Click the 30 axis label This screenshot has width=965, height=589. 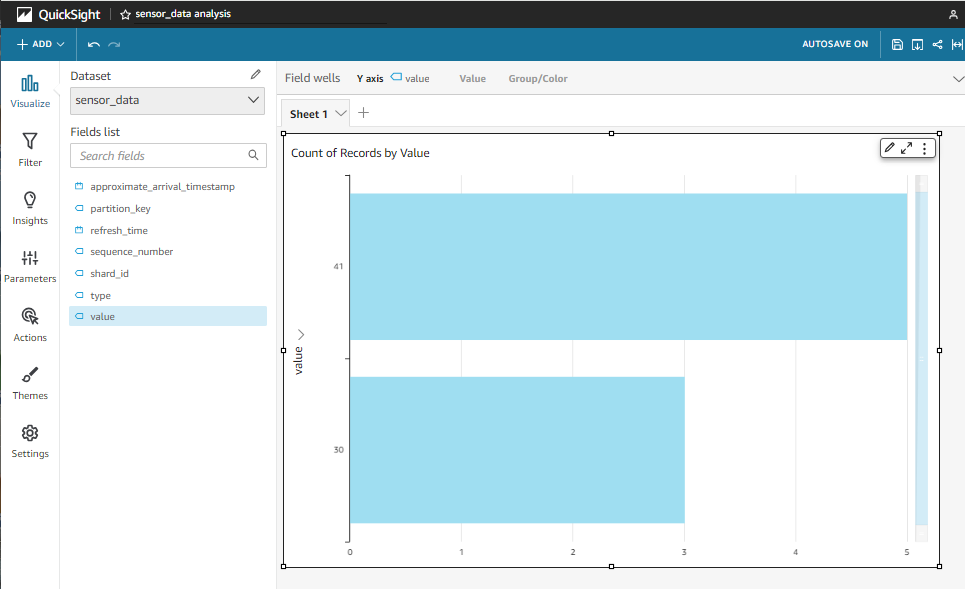(x=338, y=450)
